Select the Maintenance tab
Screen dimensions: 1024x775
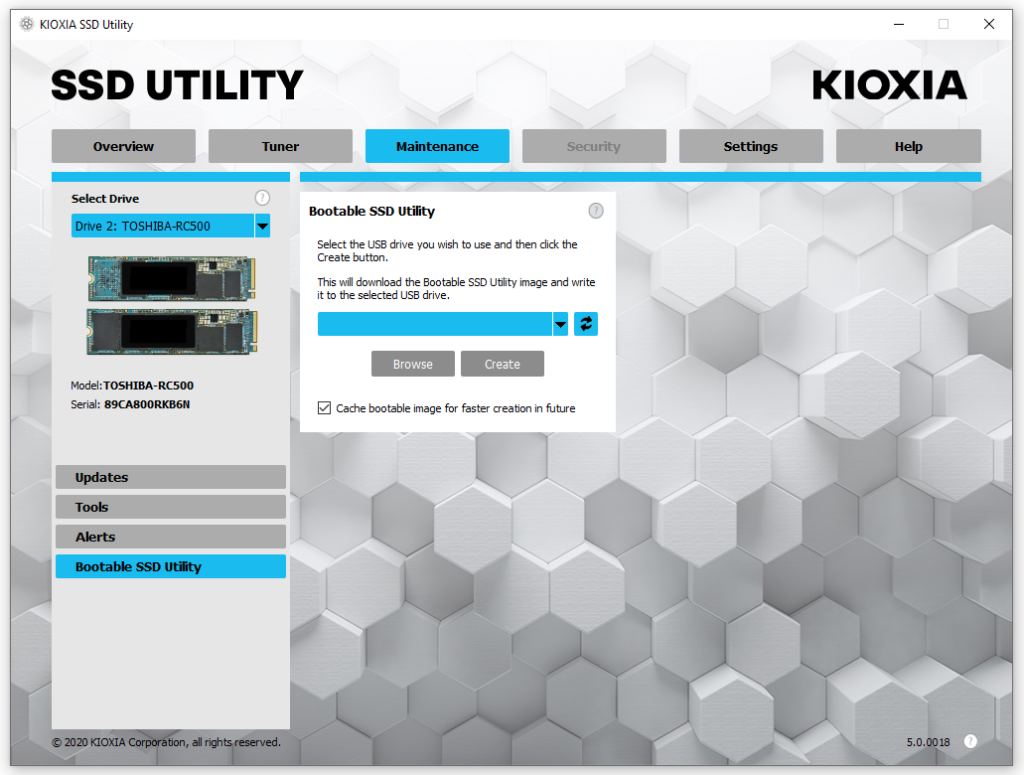[x=437, y=146]
